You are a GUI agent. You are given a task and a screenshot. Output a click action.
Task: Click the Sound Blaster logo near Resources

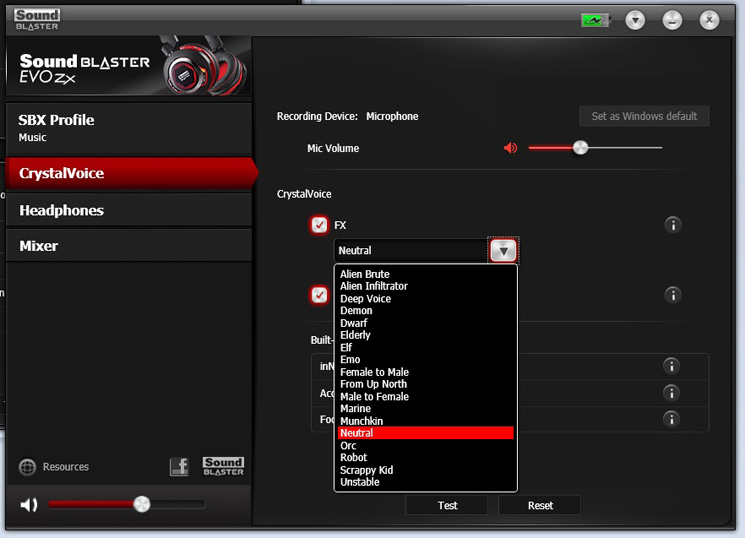[223, 466]
